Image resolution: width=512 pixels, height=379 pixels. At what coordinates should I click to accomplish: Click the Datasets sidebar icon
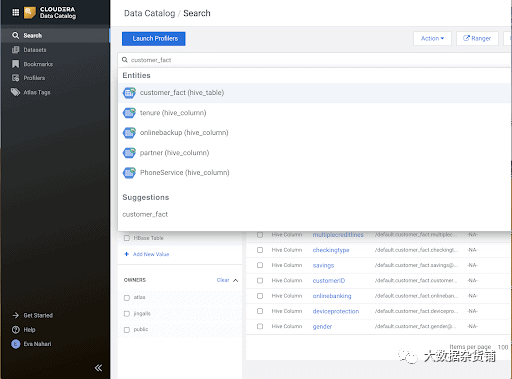pos(15,50)
